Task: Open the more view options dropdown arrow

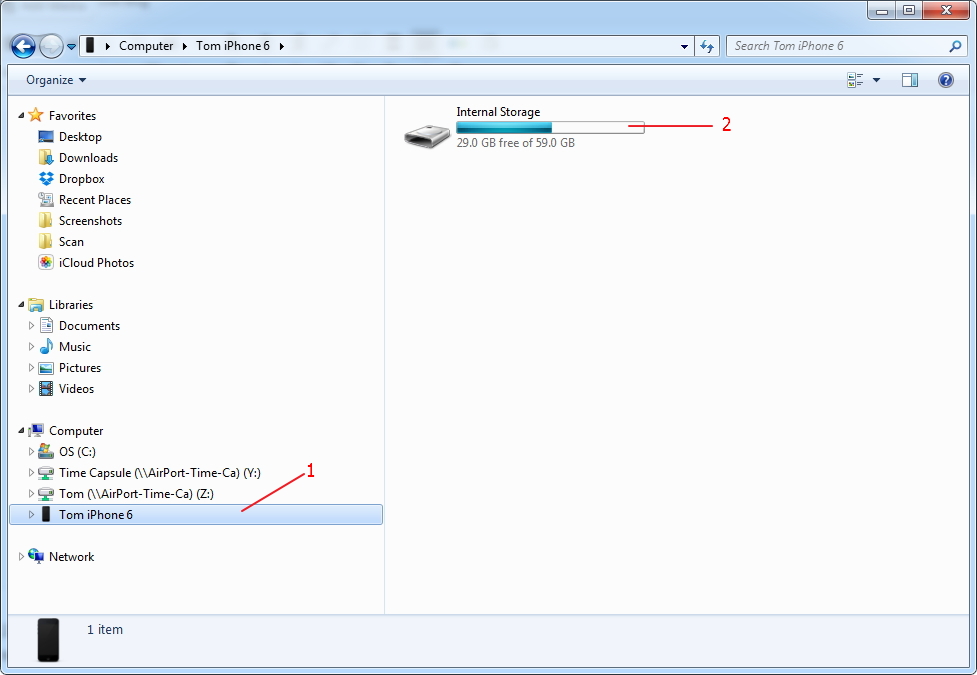Action: click(x=876, y=80)
